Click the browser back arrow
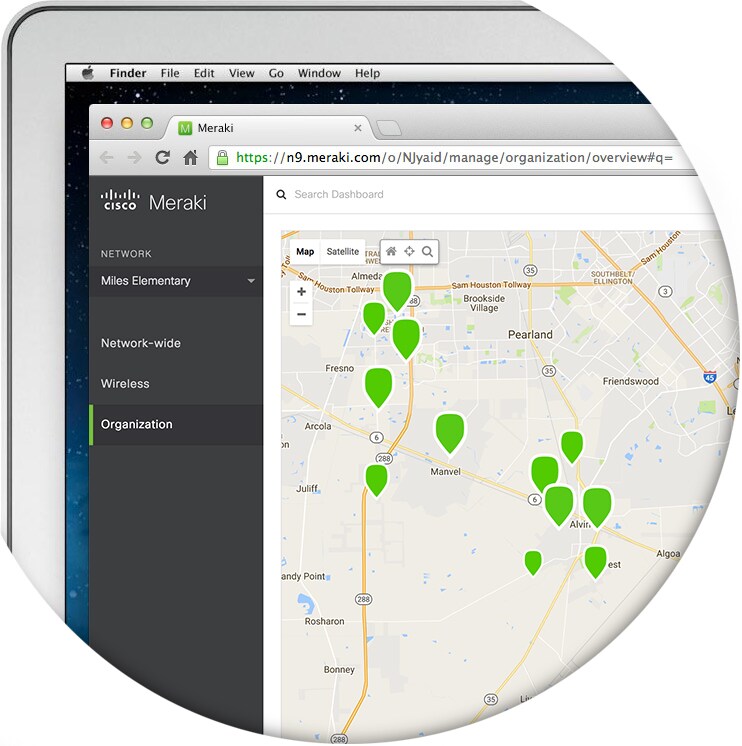 pos(107,157)
